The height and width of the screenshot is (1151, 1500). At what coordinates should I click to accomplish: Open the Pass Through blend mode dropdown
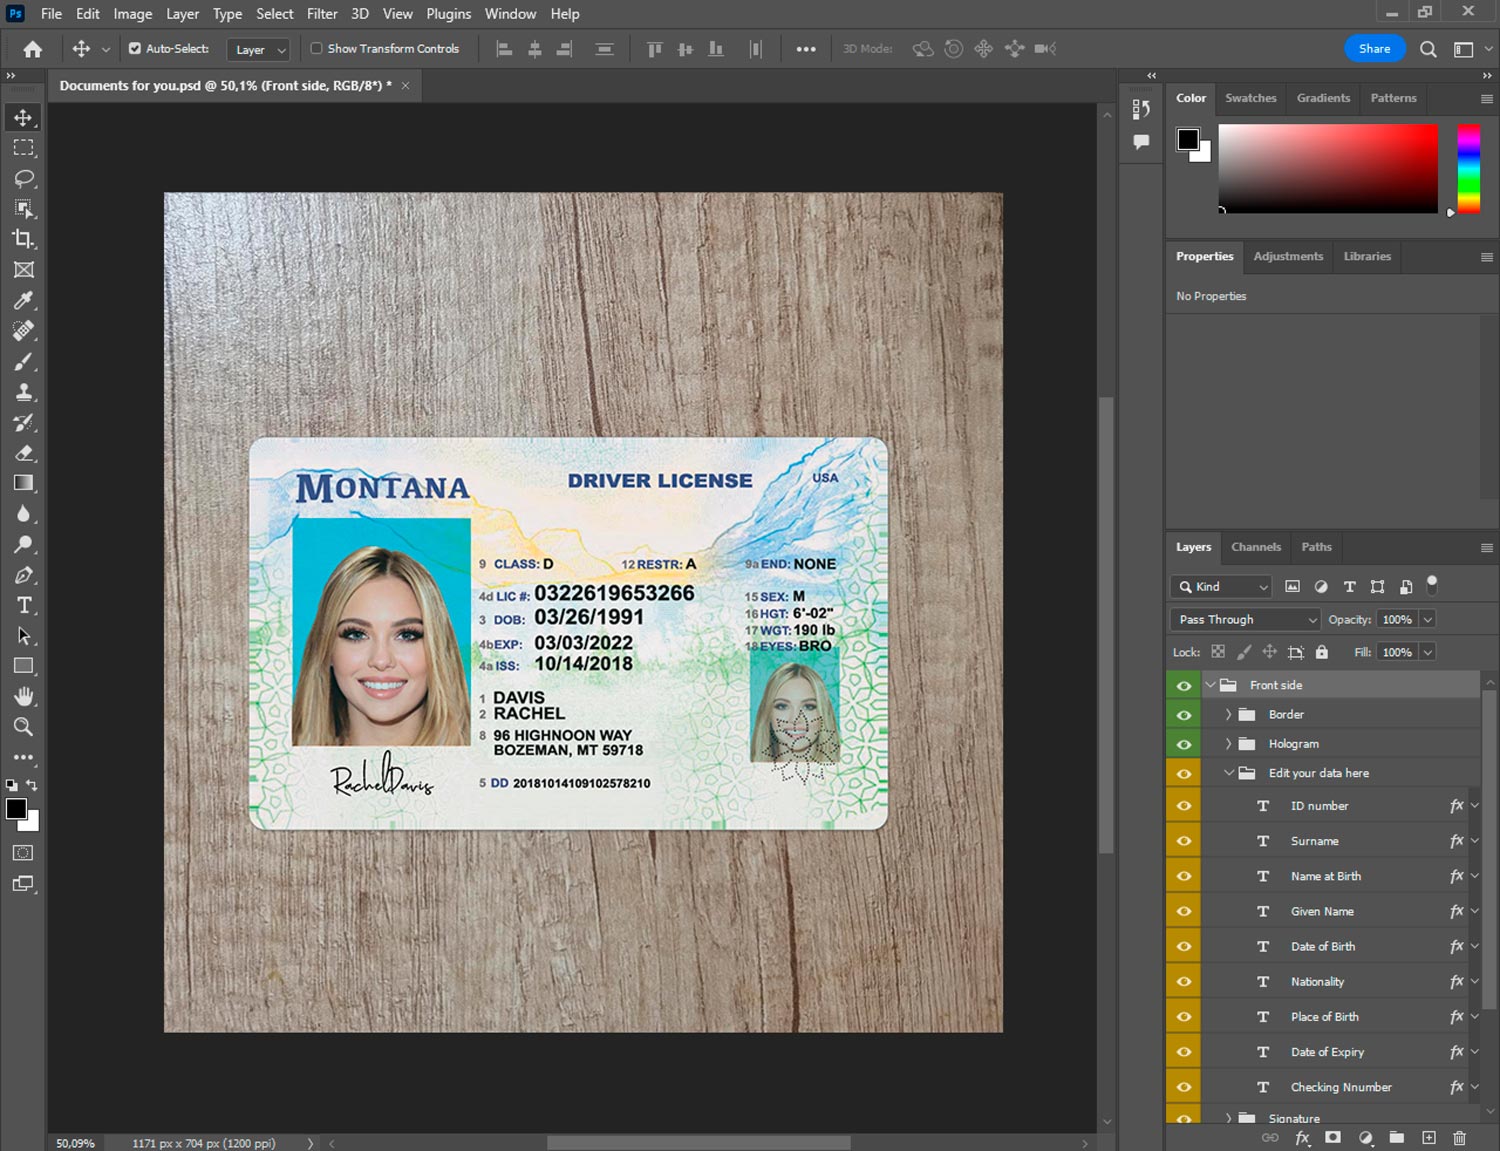pyautogui.click(x=1245, y=620)
